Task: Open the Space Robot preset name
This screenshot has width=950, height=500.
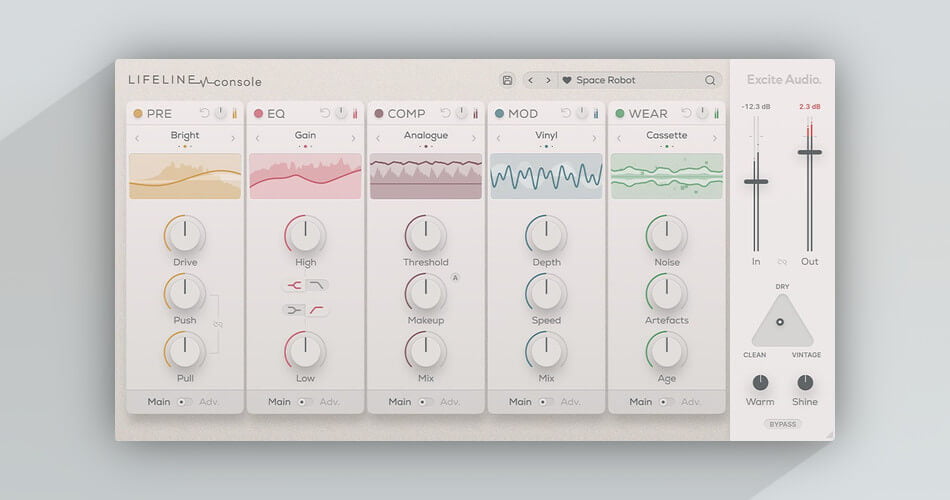Action: 606,80
